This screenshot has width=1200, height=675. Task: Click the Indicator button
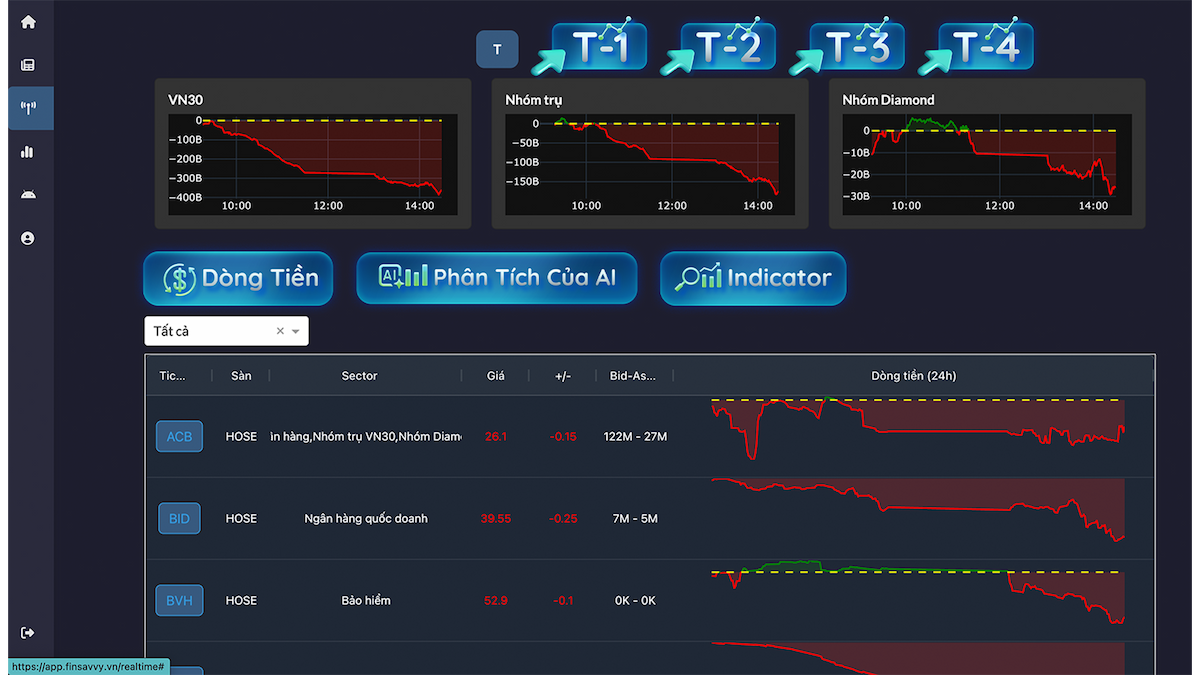click(753, 278)
